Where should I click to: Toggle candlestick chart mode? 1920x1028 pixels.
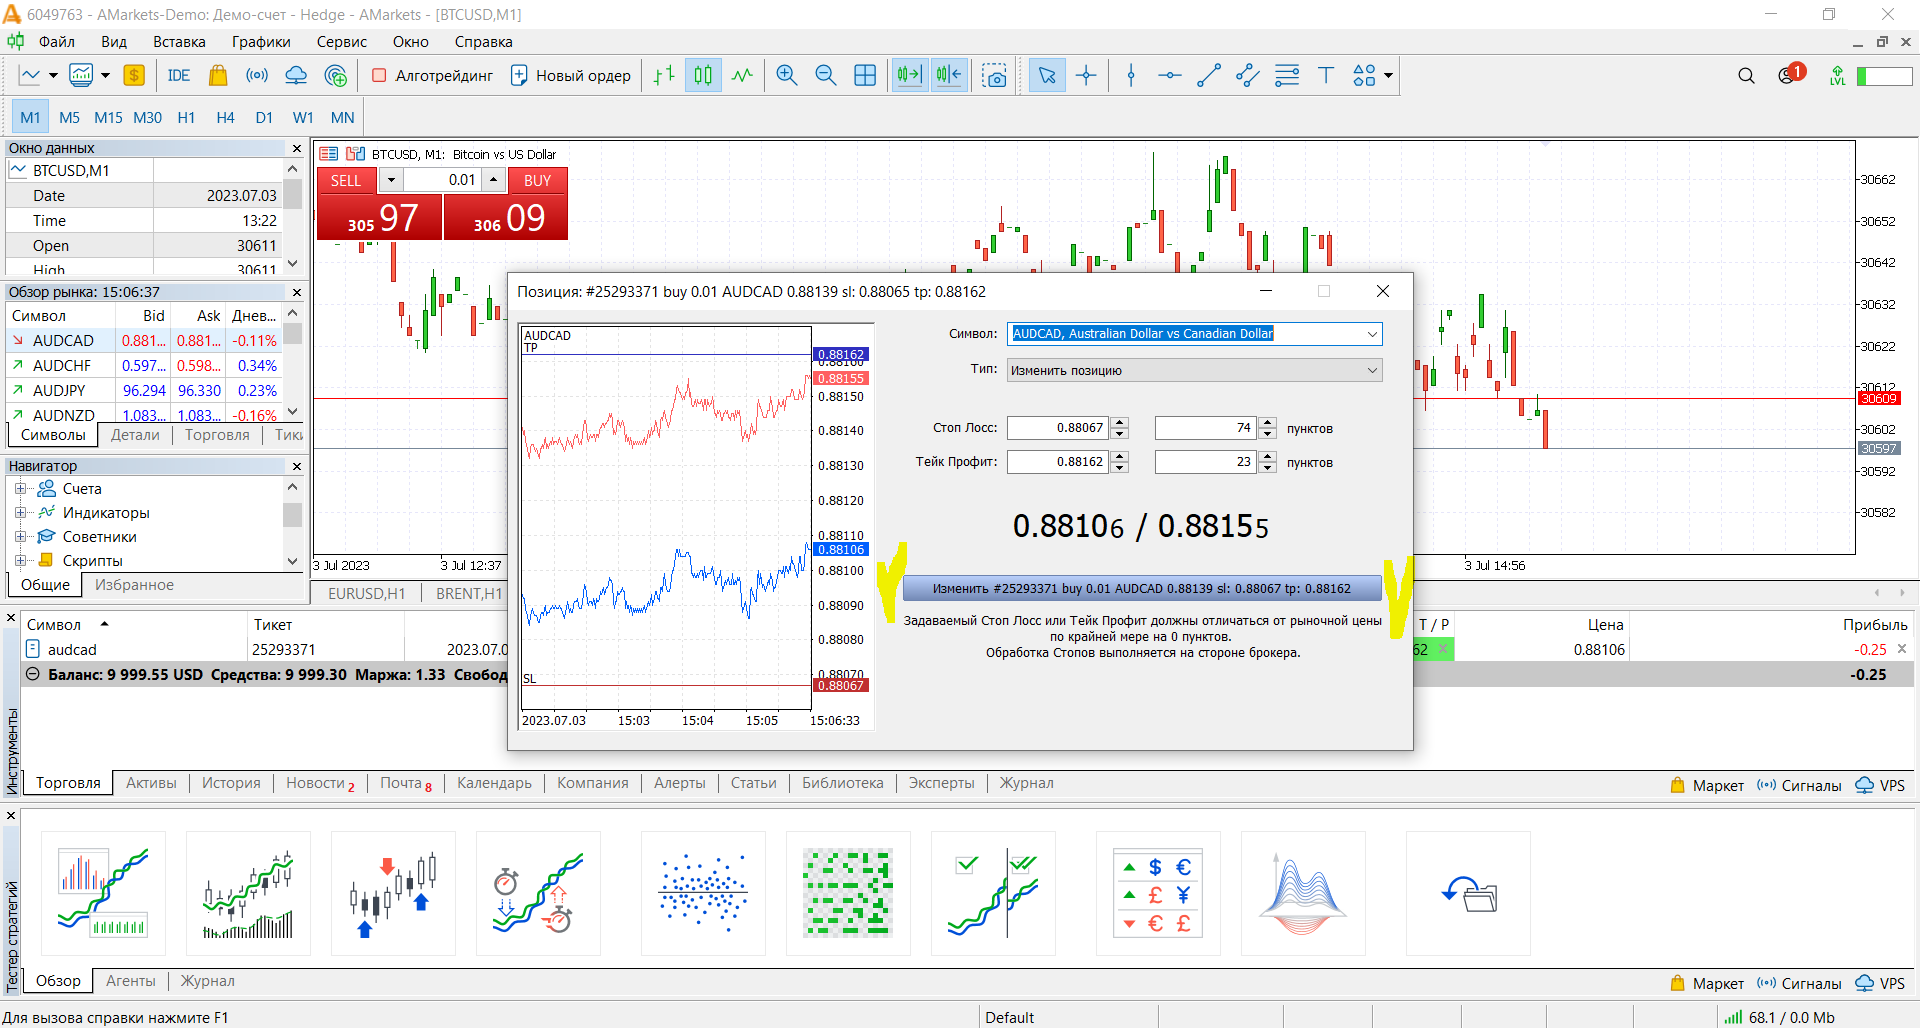pos(703,76)
